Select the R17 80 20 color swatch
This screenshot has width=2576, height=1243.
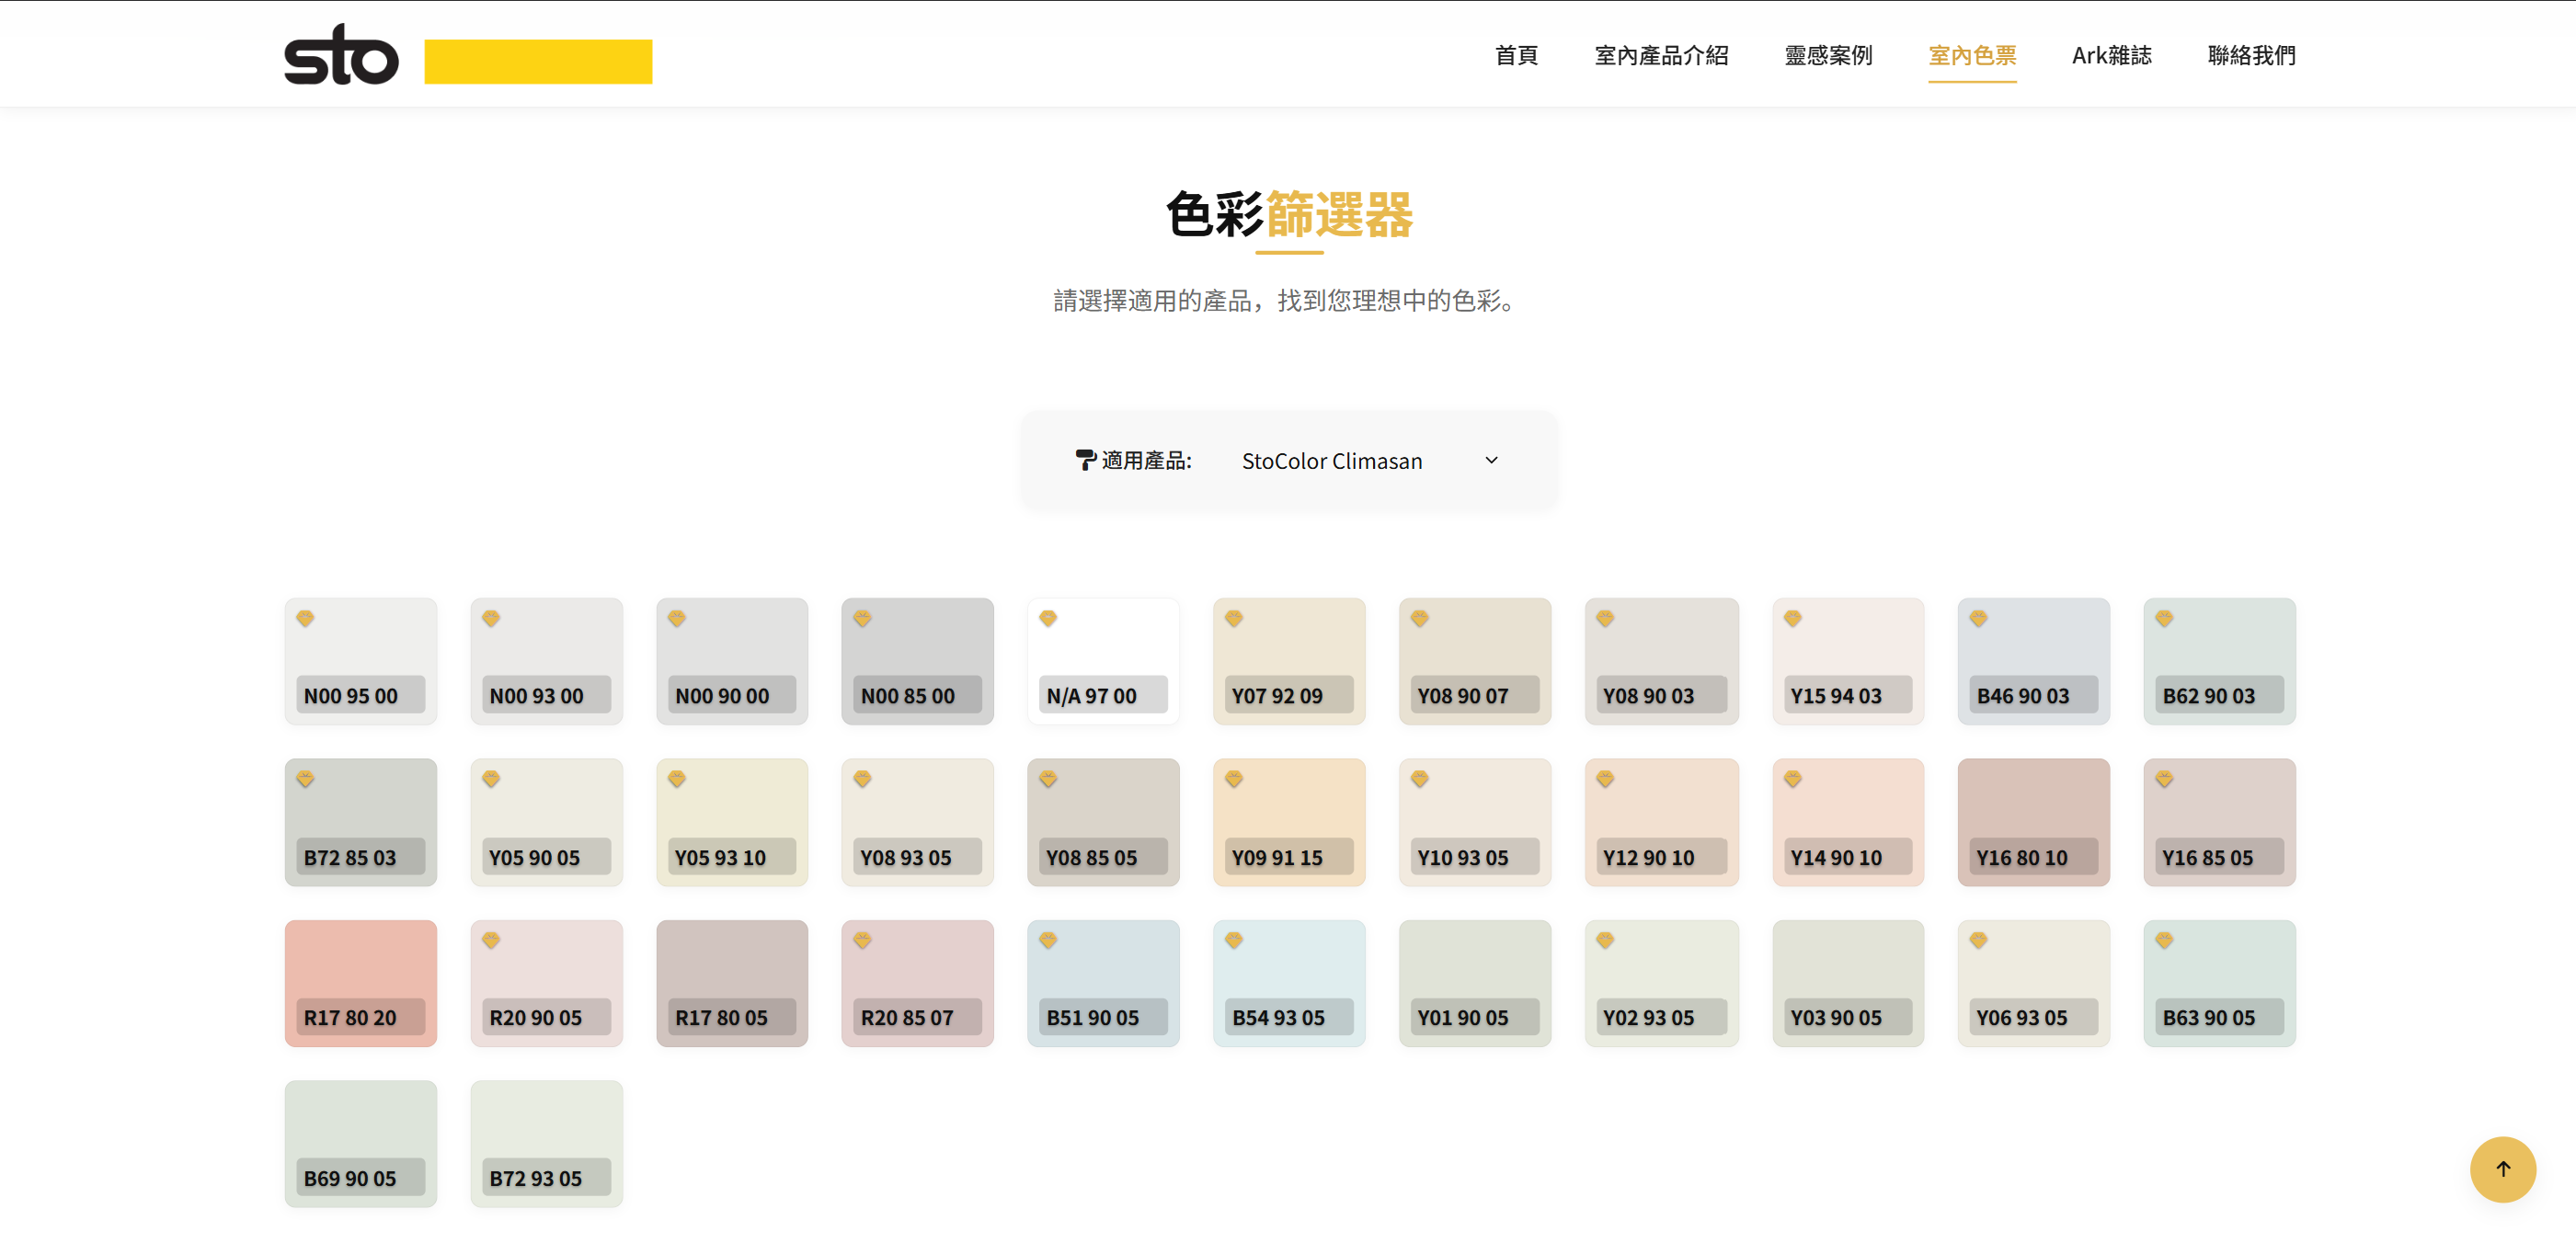point(360,983)
